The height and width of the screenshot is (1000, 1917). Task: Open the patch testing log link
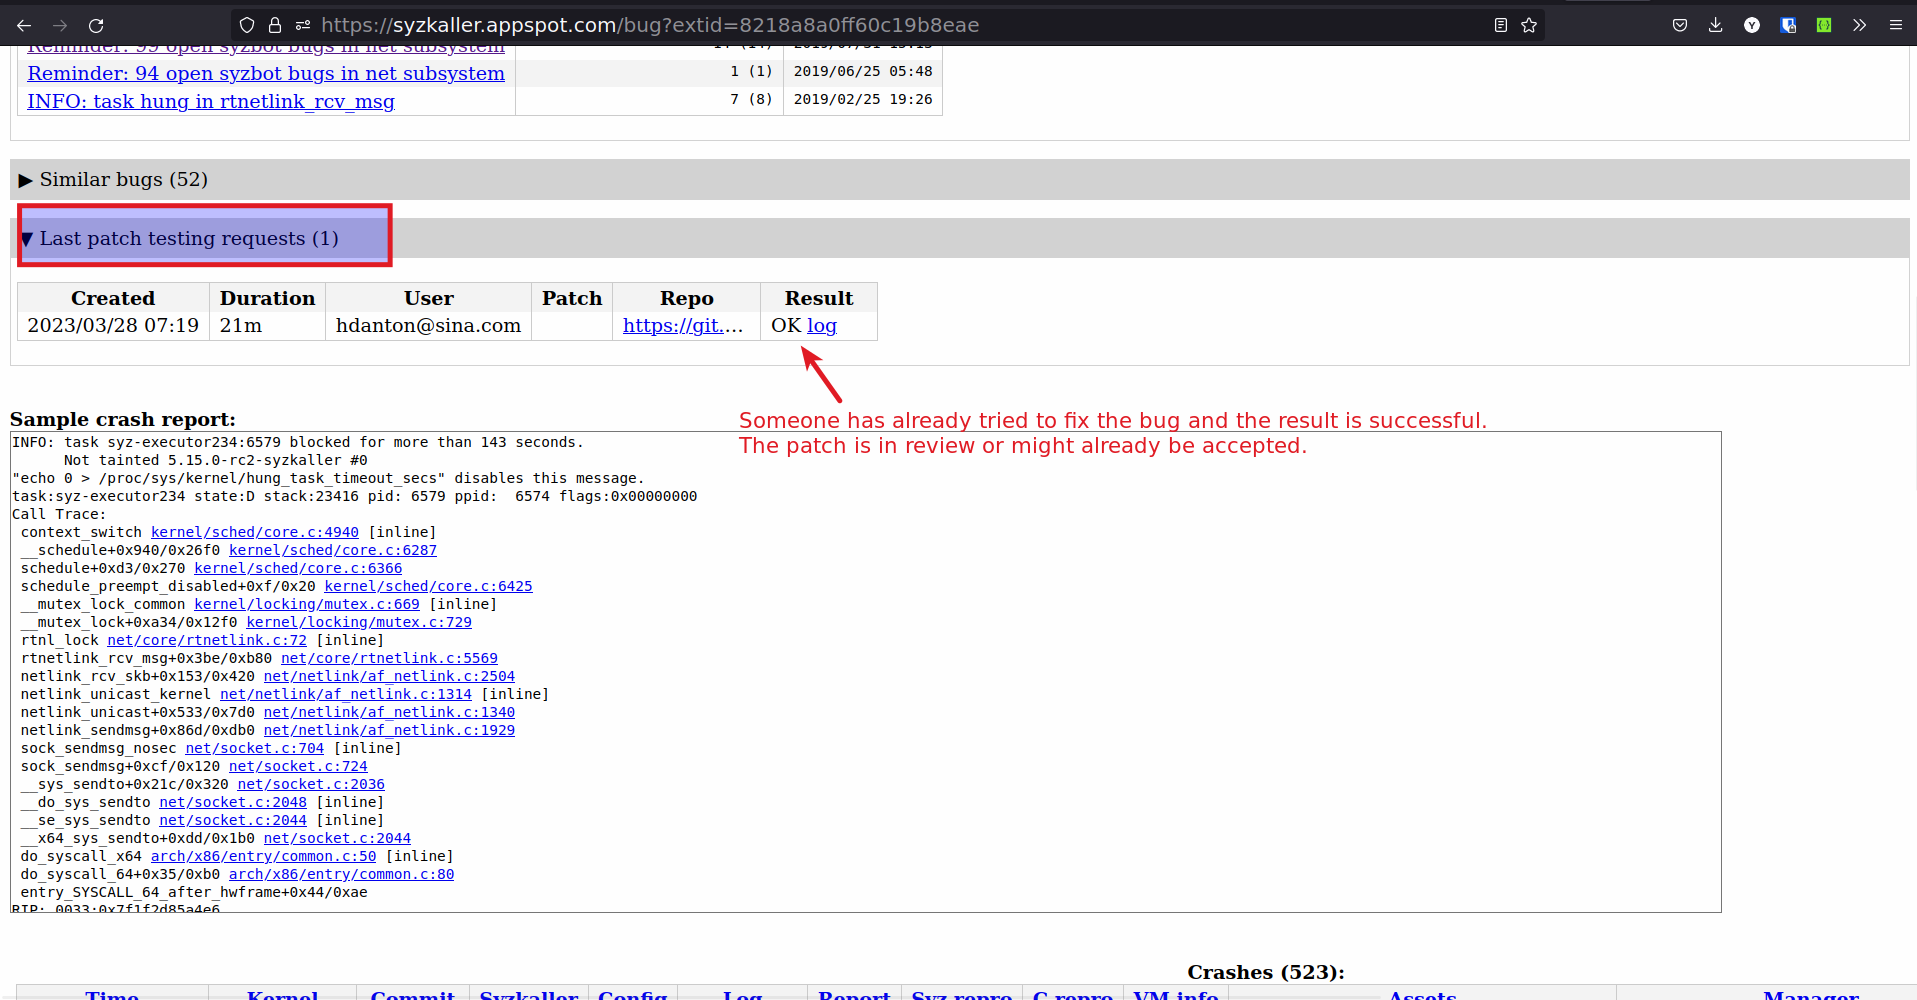click(x=821, y=325)
